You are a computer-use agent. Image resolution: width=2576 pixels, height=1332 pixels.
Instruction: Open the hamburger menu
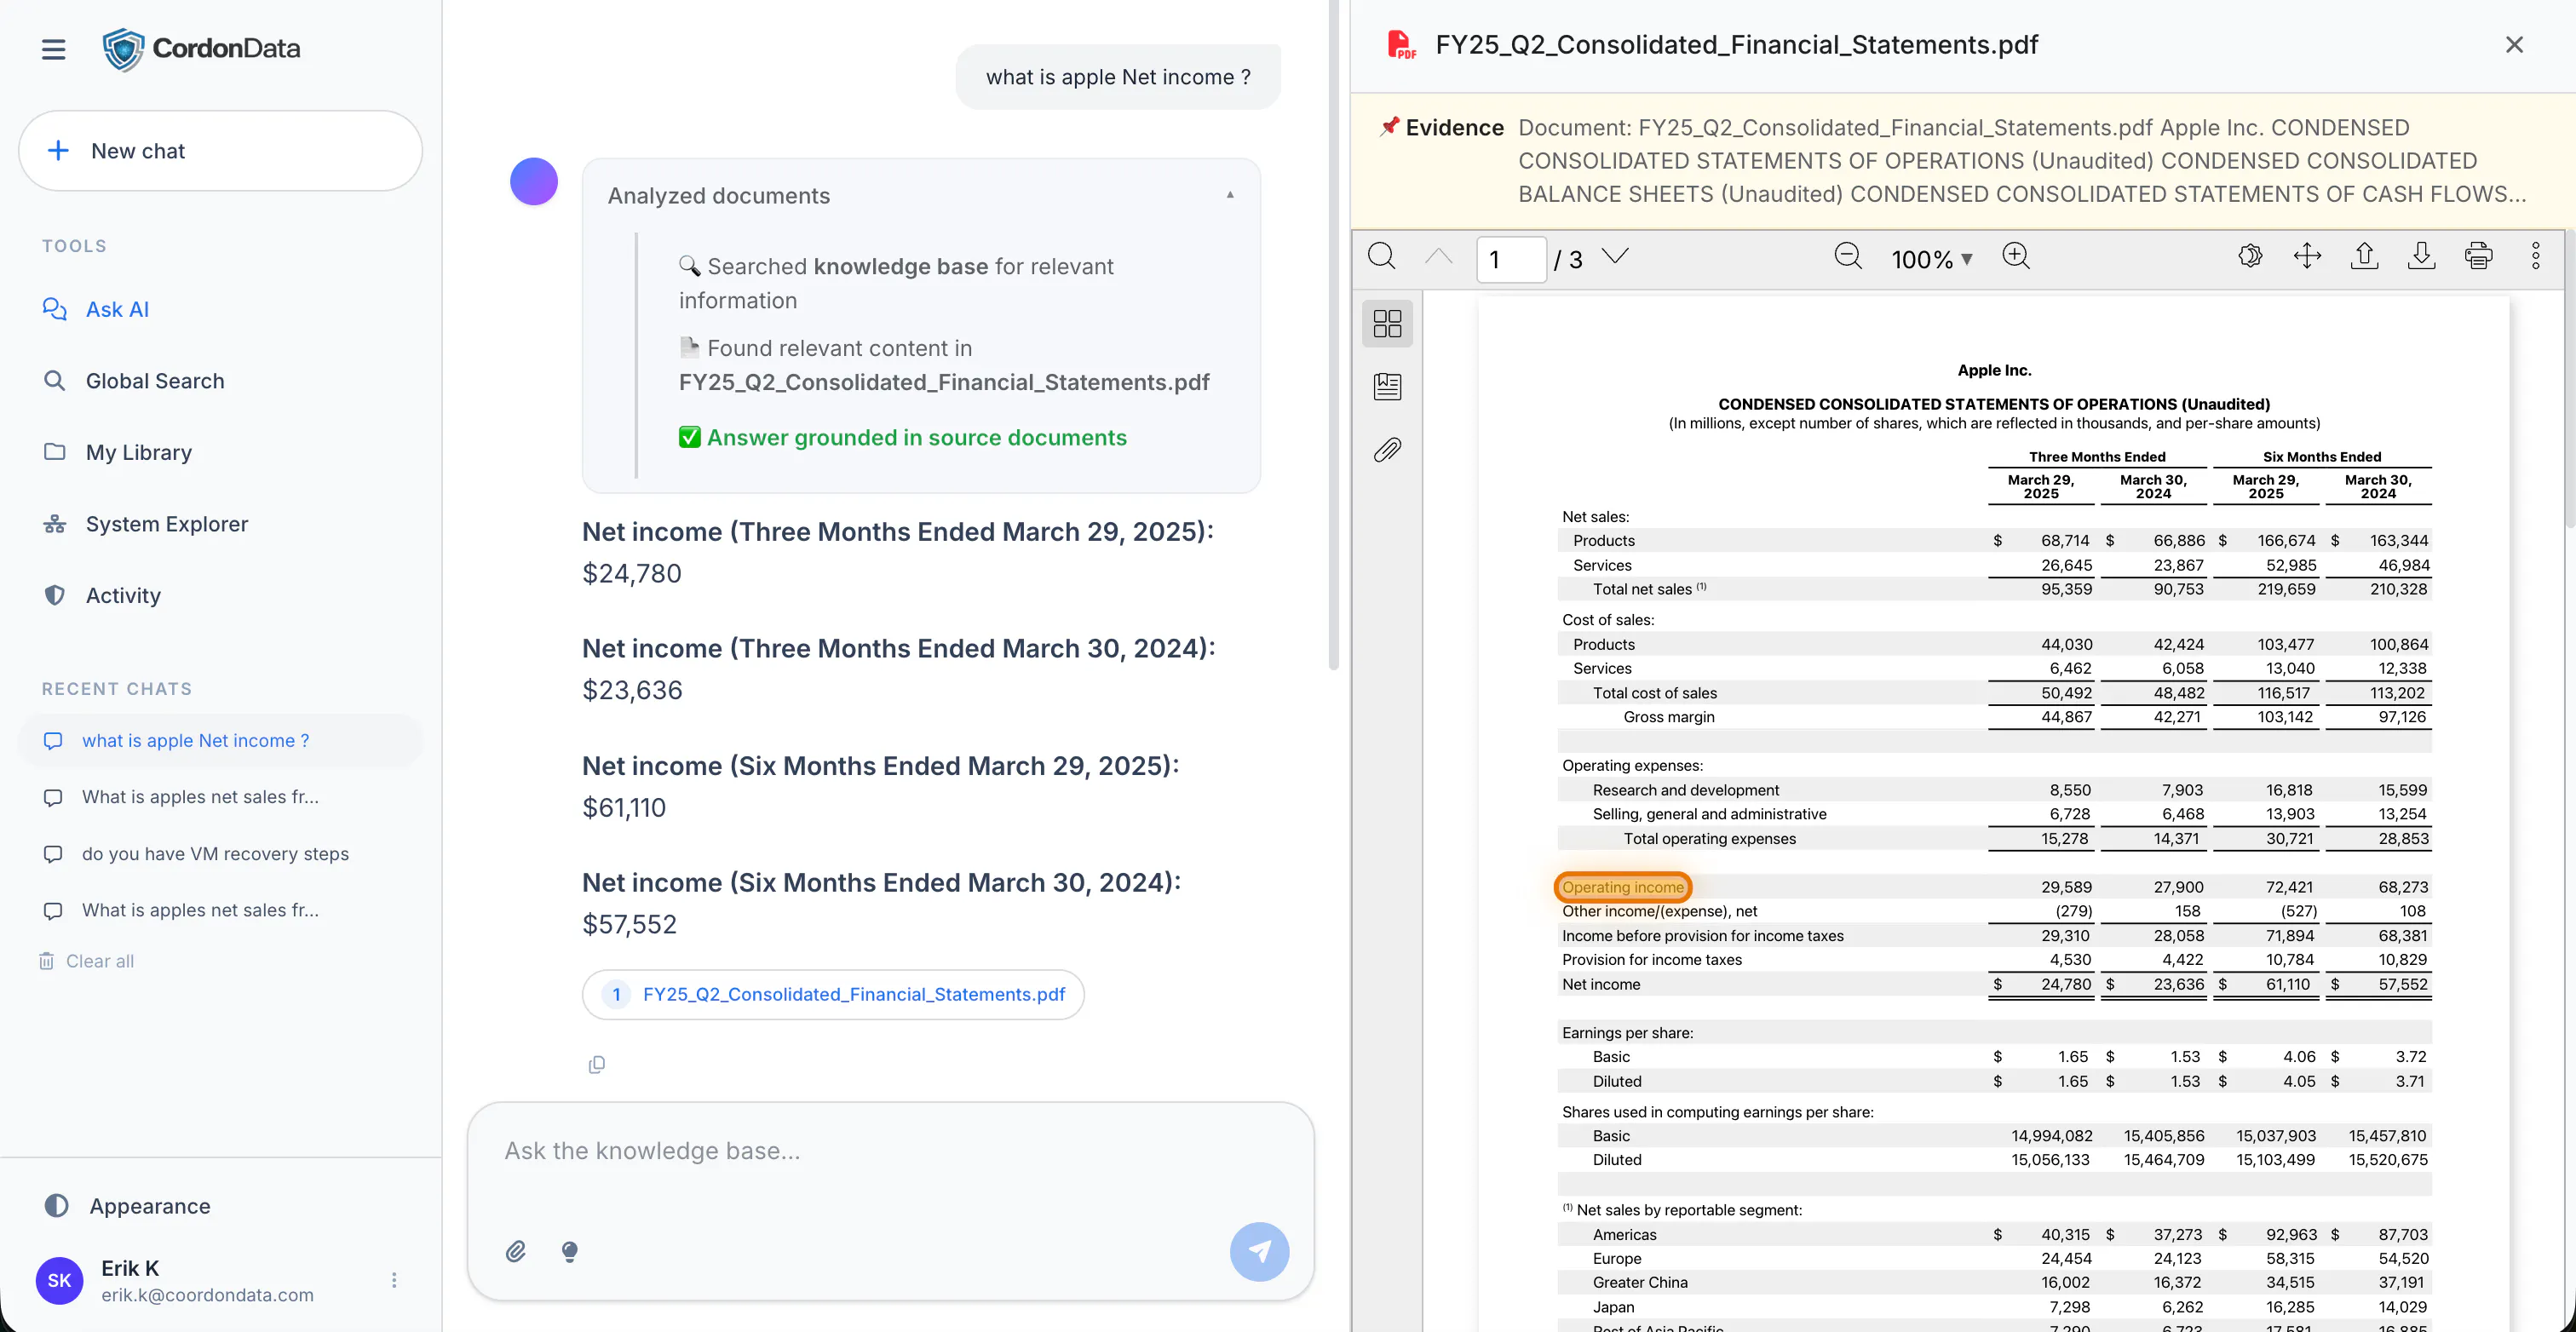click(53, 49)
